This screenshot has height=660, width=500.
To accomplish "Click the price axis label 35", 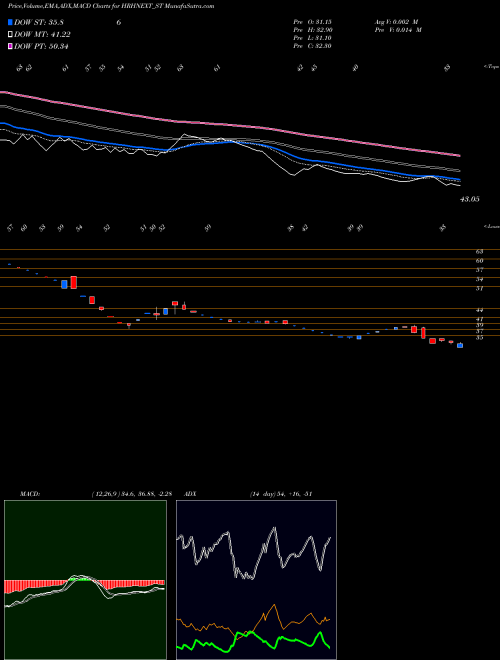I will coord(479,338).
